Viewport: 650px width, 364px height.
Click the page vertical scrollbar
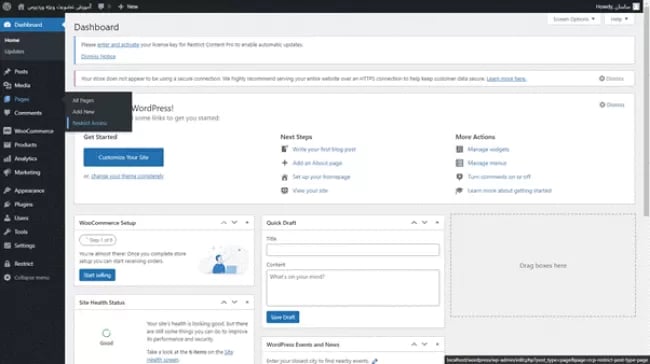(646, 112)
